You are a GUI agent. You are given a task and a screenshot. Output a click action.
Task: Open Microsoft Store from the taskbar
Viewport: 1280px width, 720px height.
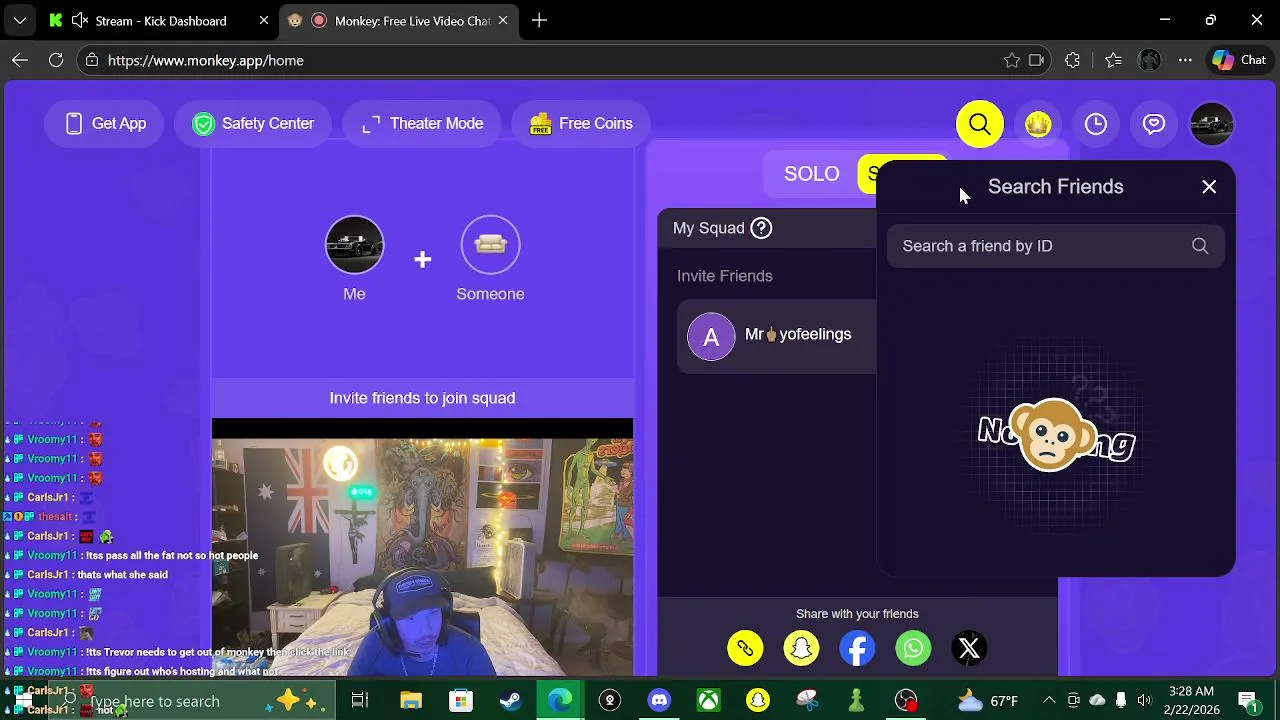coord(460,701)
